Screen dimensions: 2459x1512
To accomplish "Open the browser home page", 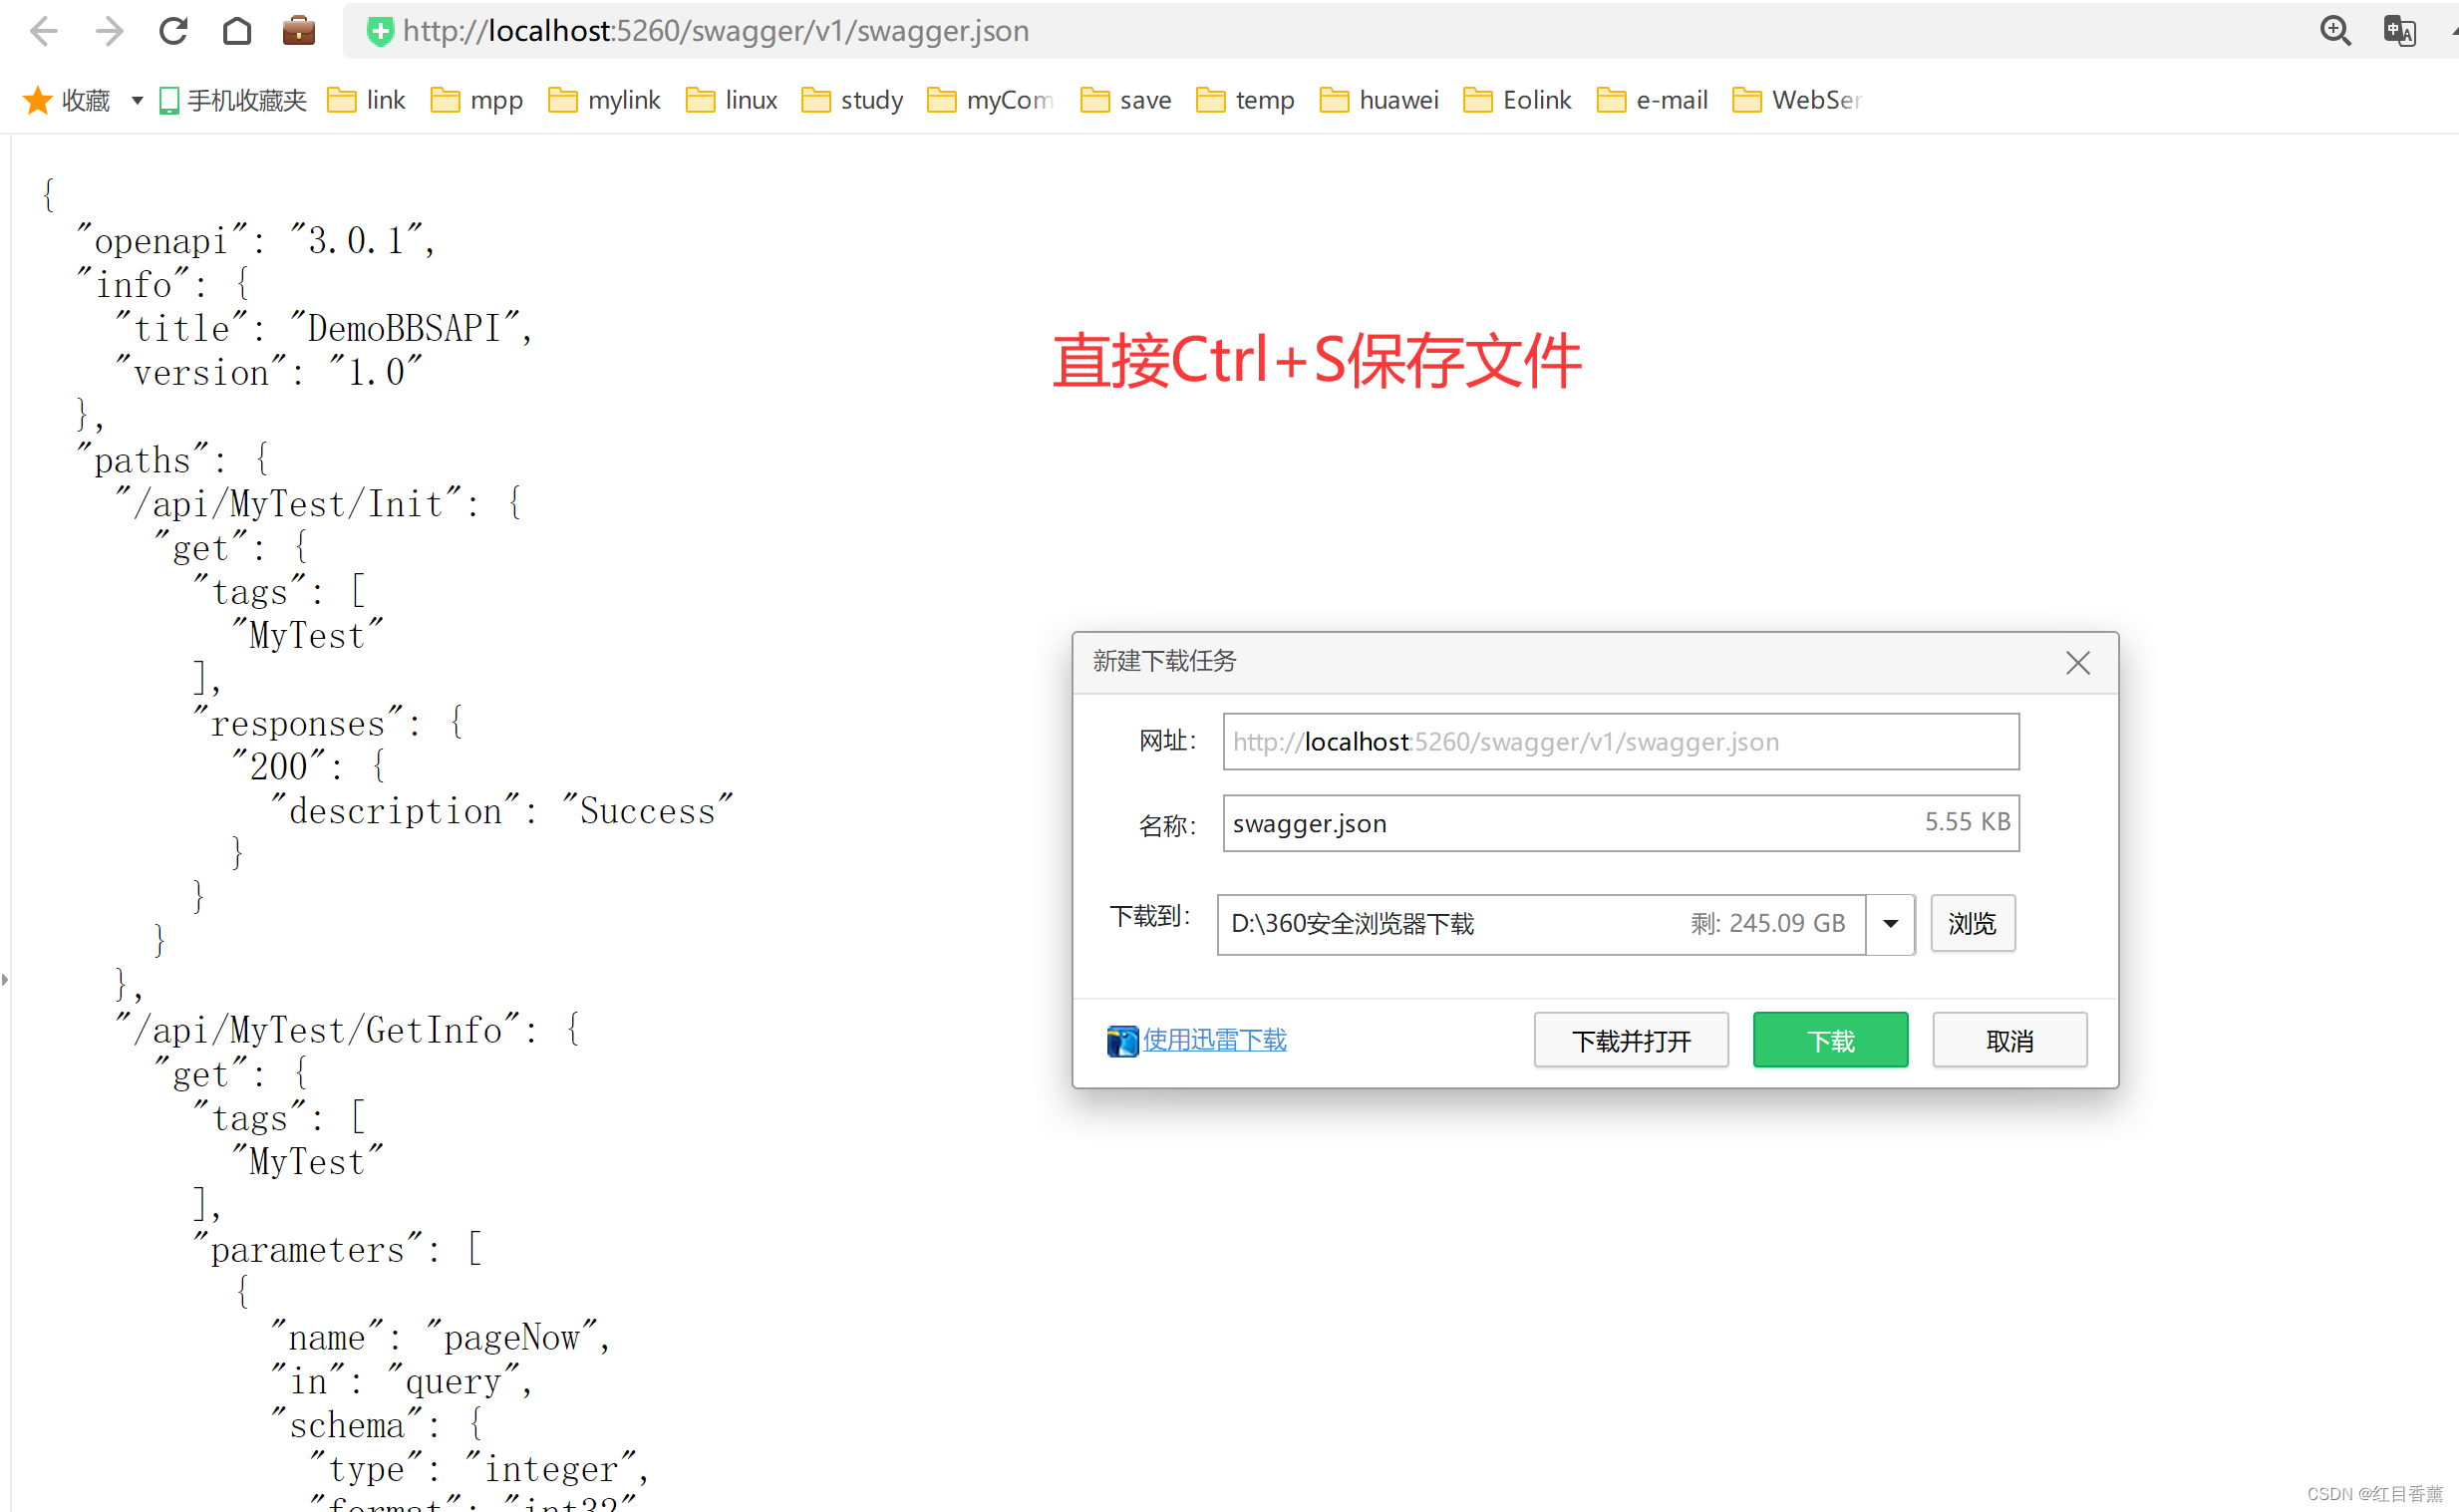I will [x=237, y=30].
